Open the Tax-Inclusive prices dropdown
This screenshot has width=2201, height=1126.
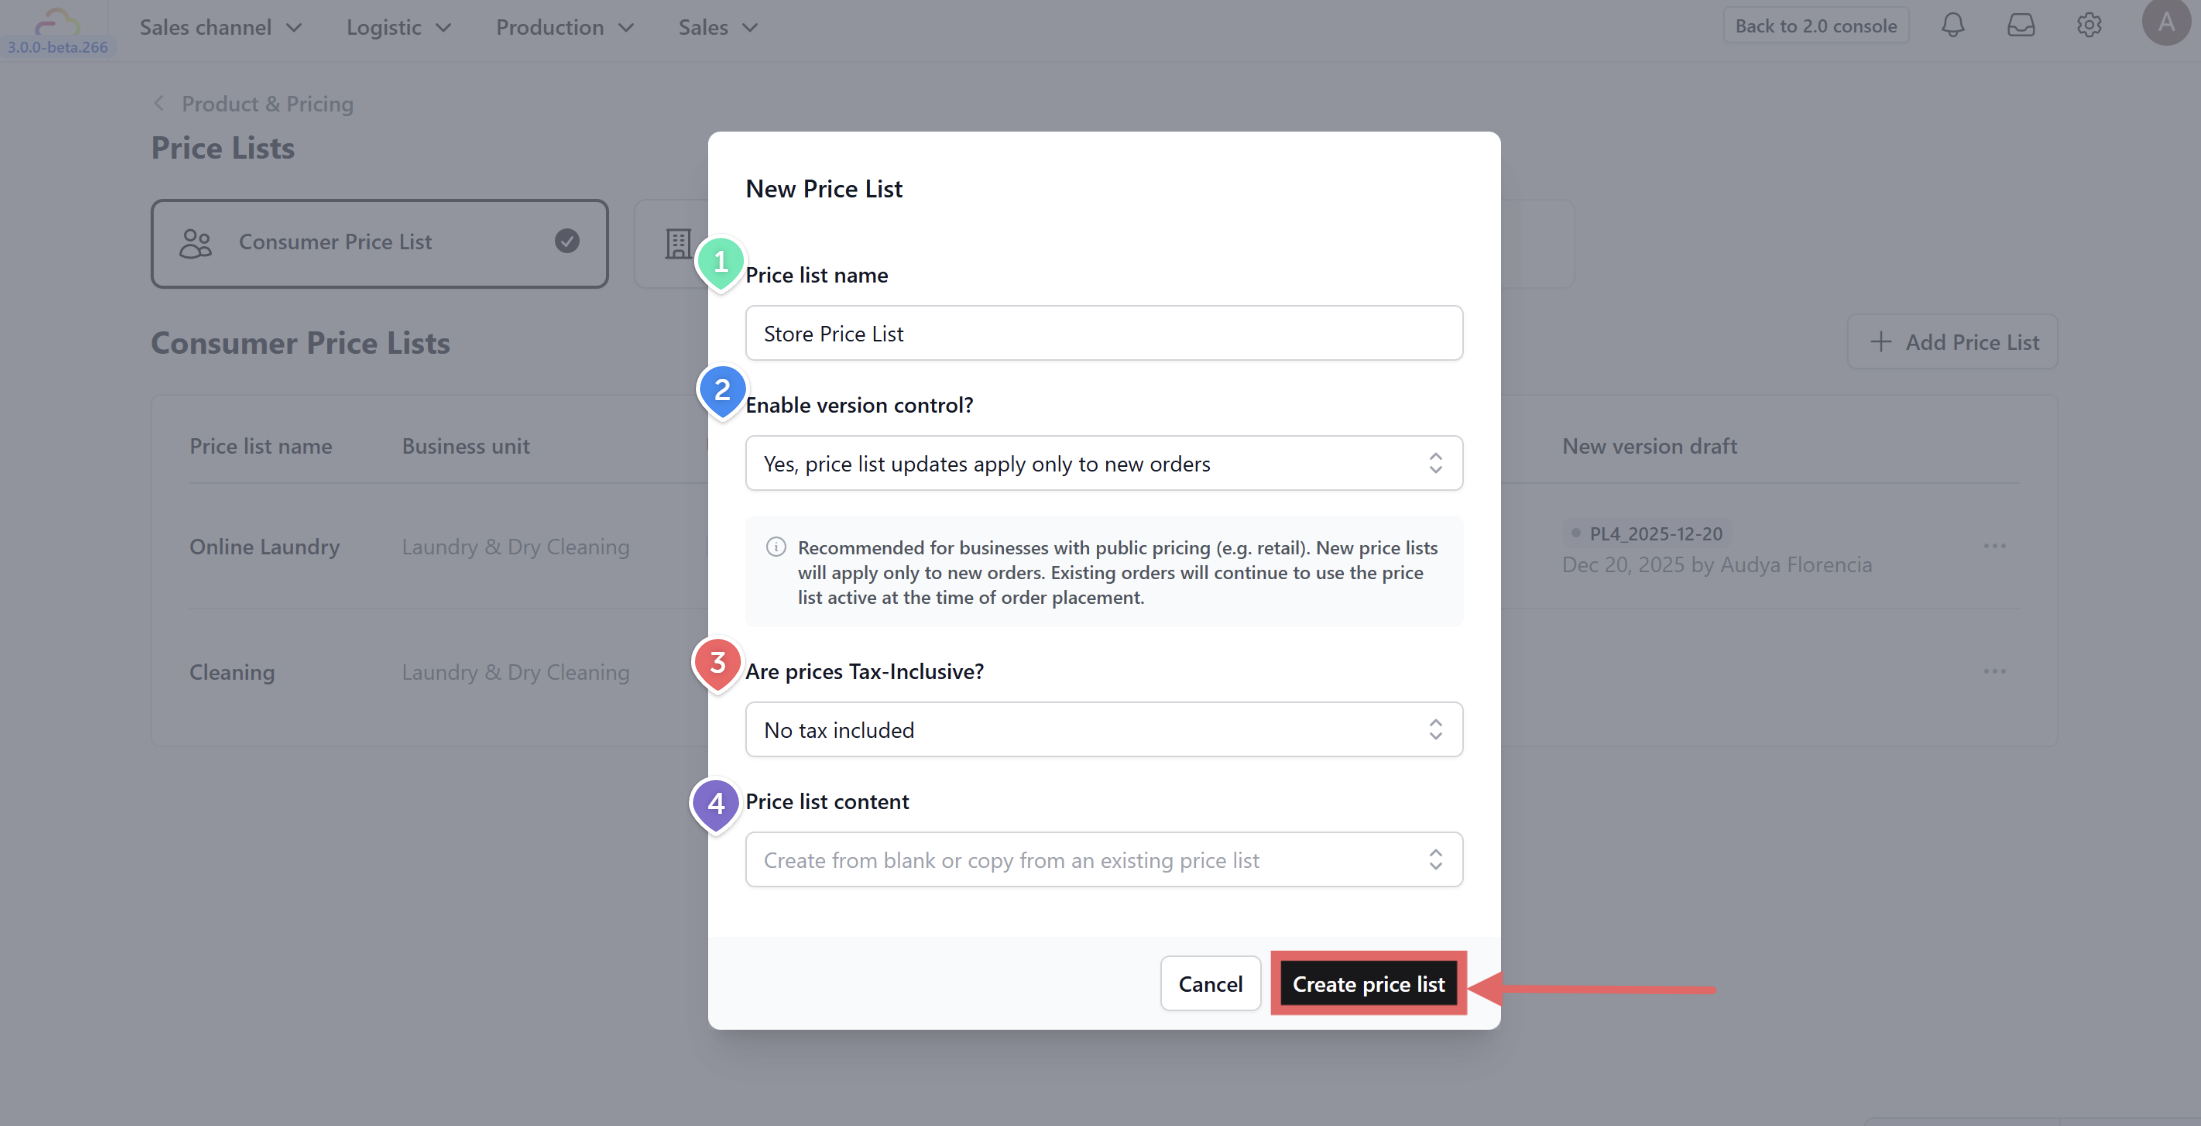(x=1103, y=730)
